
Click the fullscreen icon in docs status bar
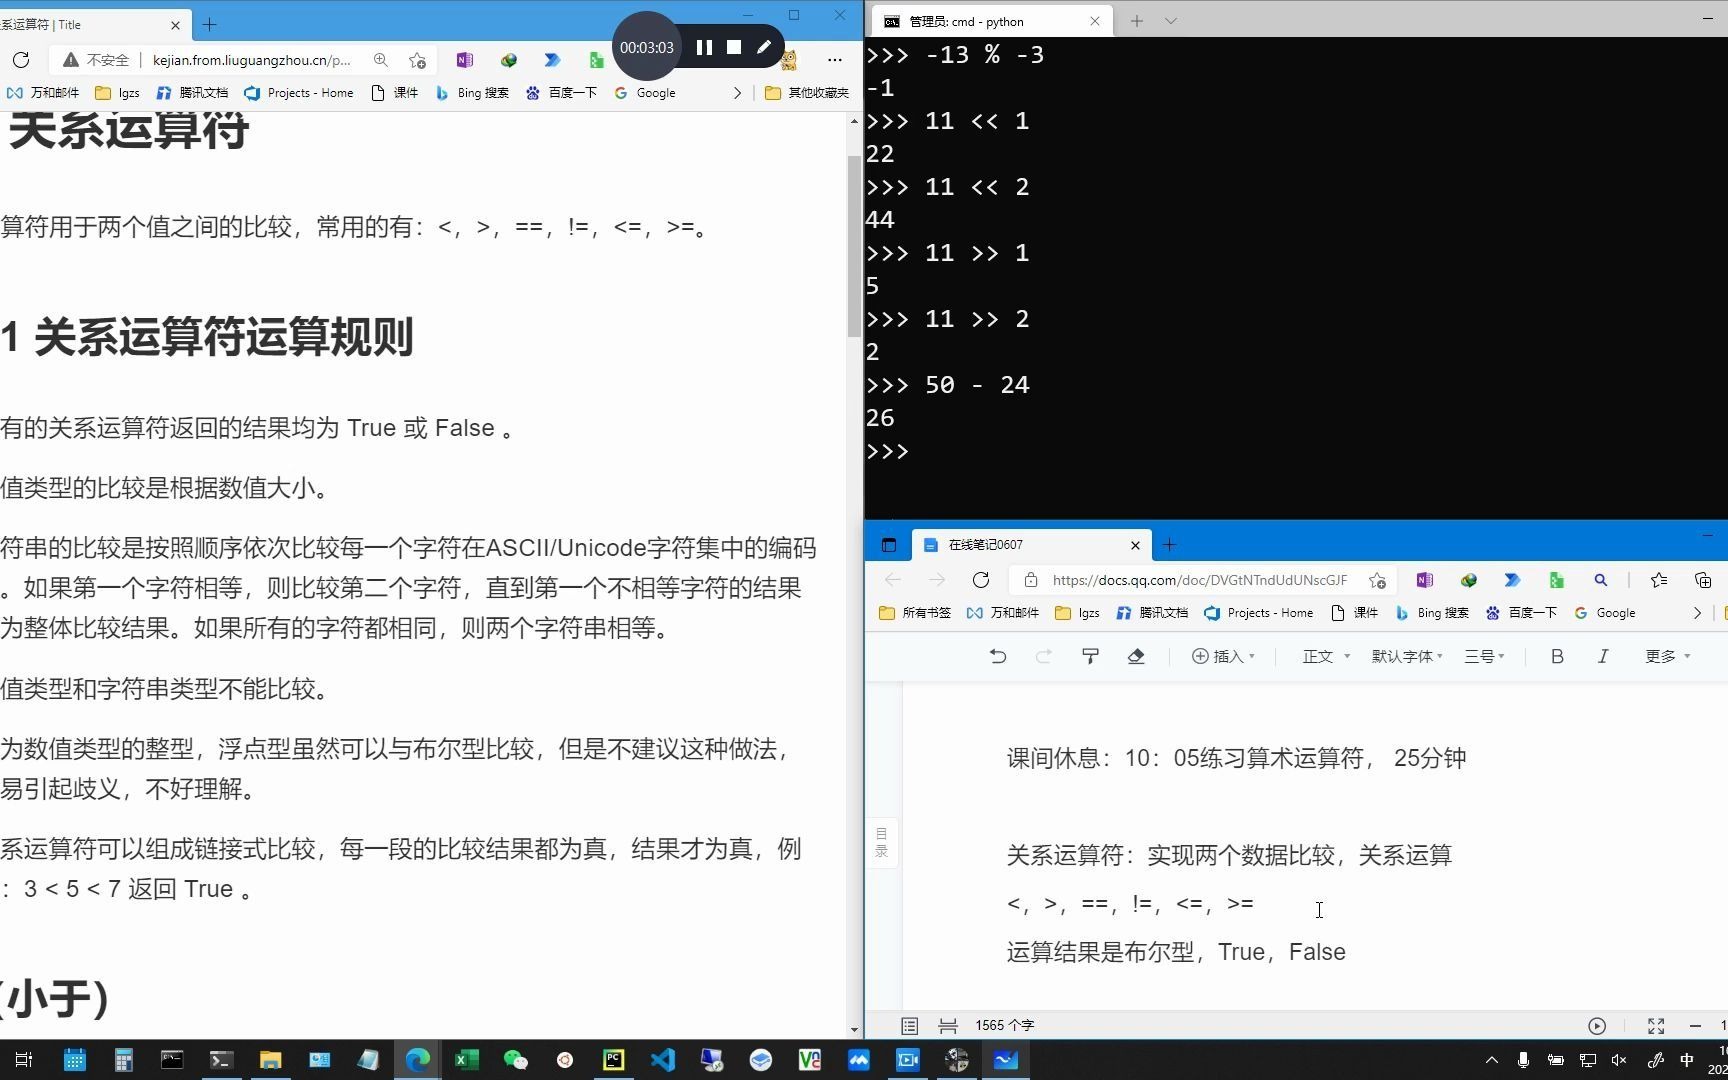tap(1655, 1025)
